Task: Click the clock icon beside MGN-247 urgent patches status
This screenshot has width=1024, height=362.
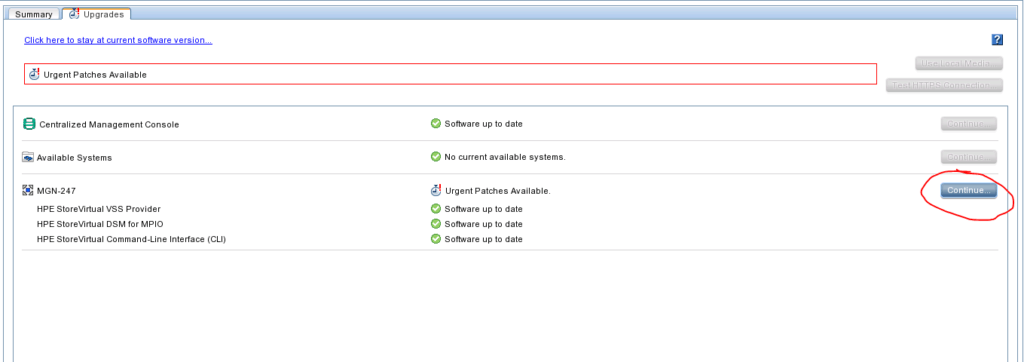Action: [436, 191]
